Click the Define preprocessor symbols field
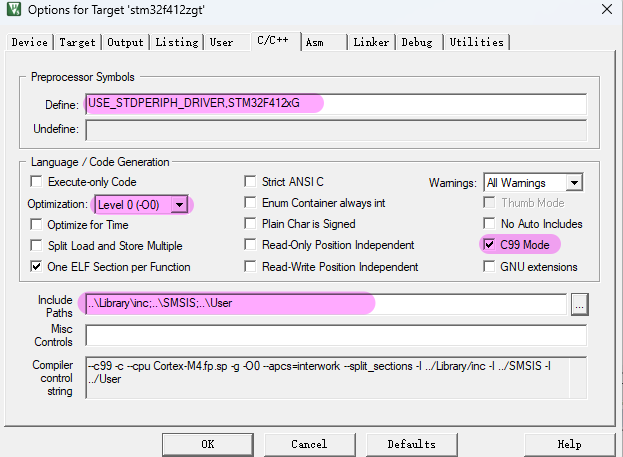The width and height of the screenshot is (623, 457). [x=336, y=104]
